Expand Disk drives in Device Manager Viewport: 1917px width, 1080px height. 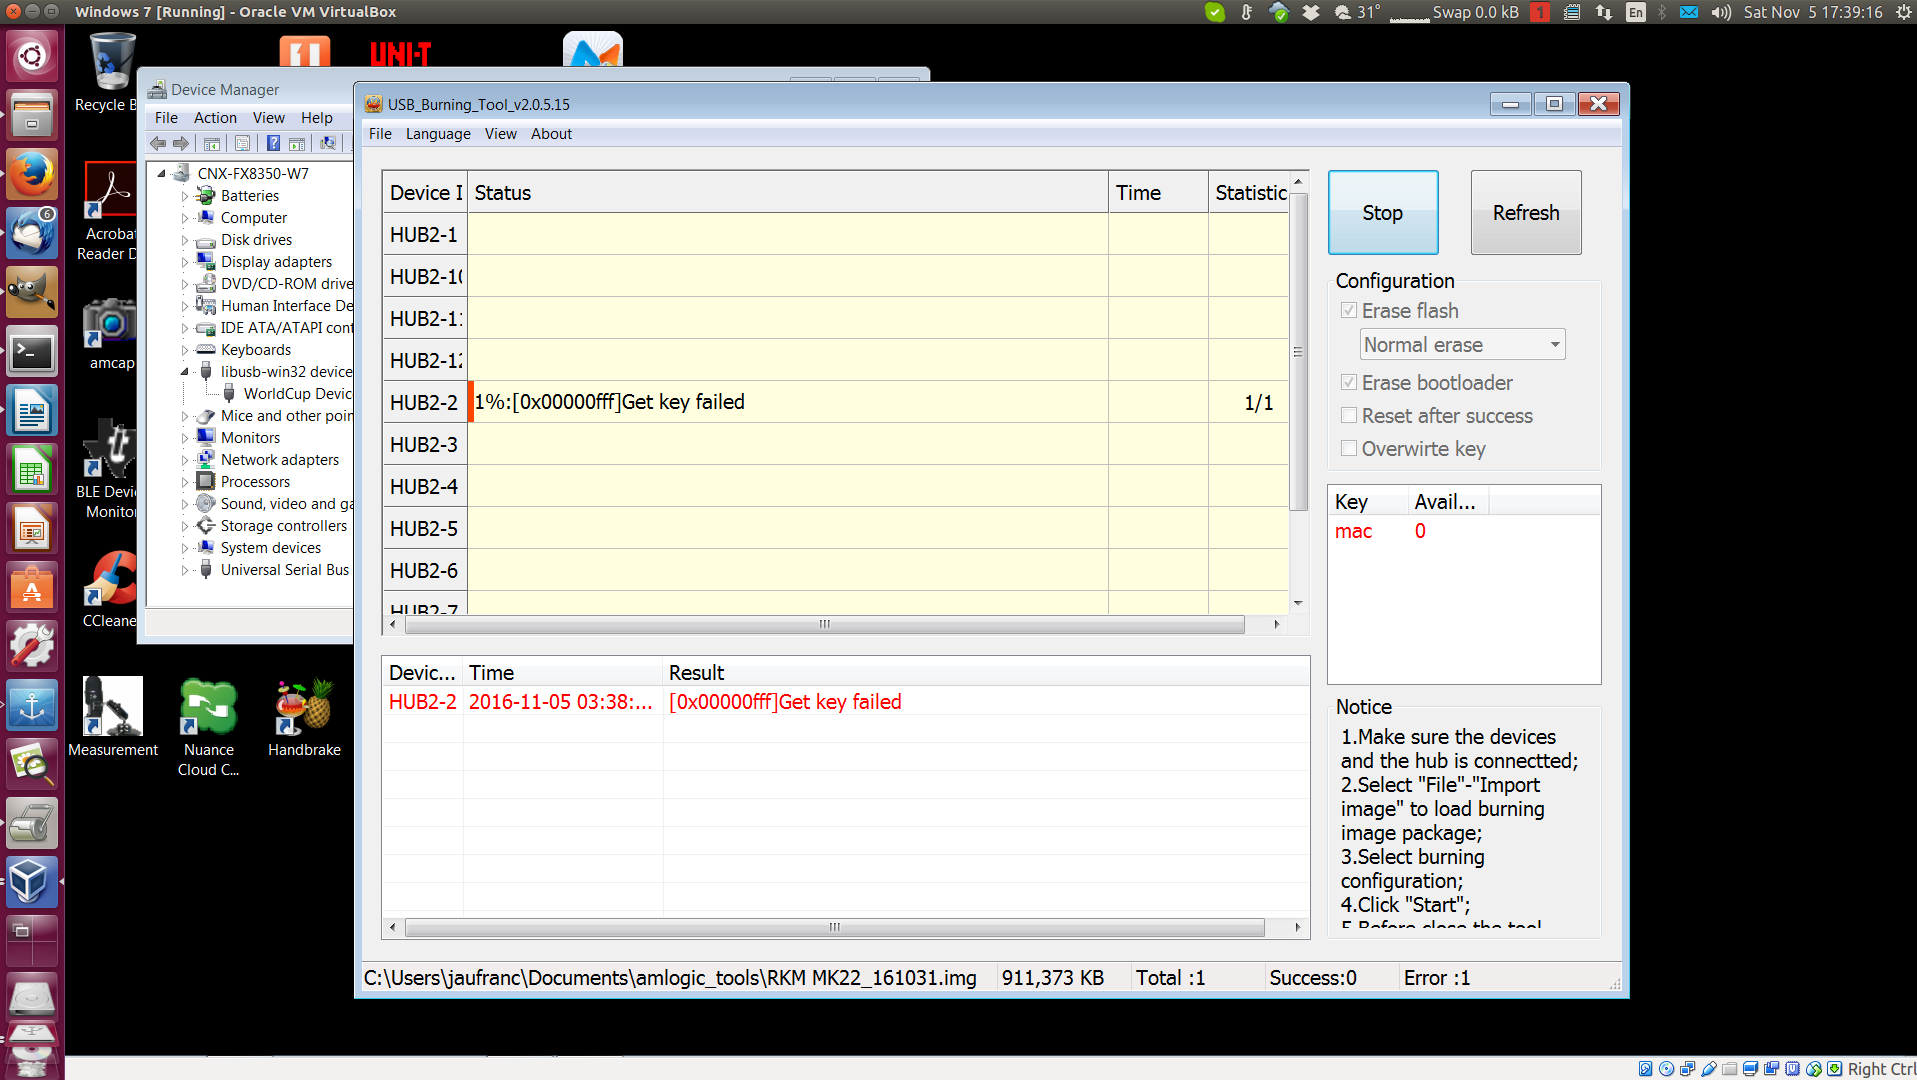(185, 240)
